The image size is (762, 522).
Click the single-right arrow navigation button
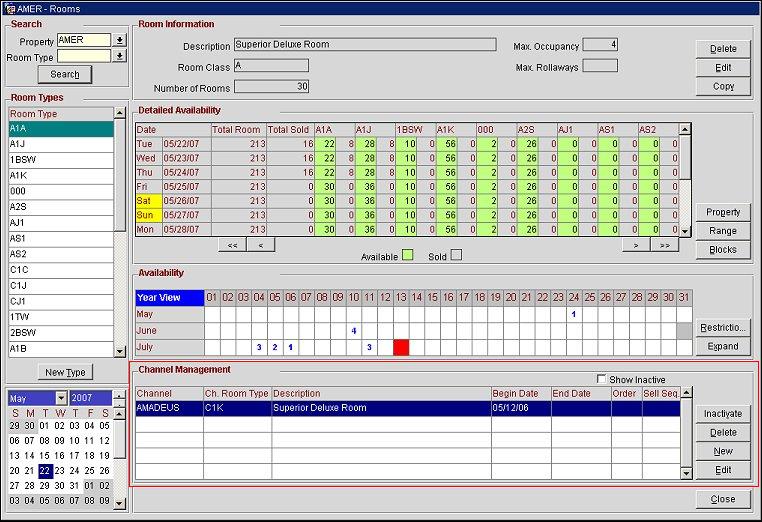pyautogui.click(x=636, y=244)
